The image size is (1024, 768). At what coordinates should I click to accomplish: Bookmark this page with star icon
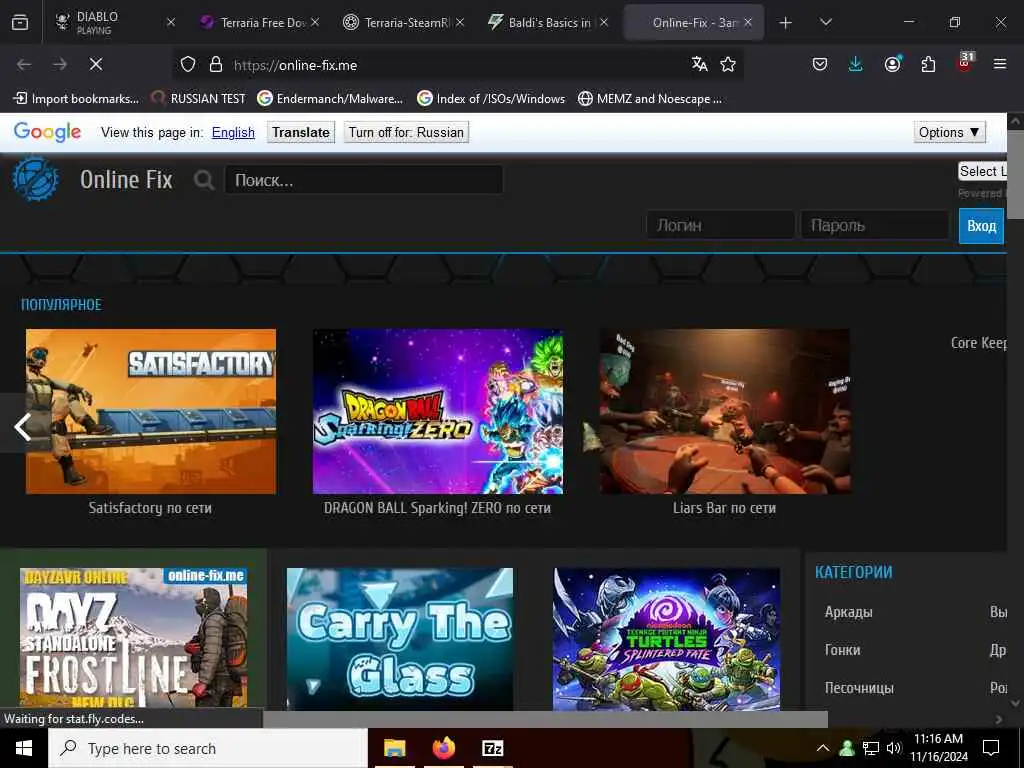(728, 64)
